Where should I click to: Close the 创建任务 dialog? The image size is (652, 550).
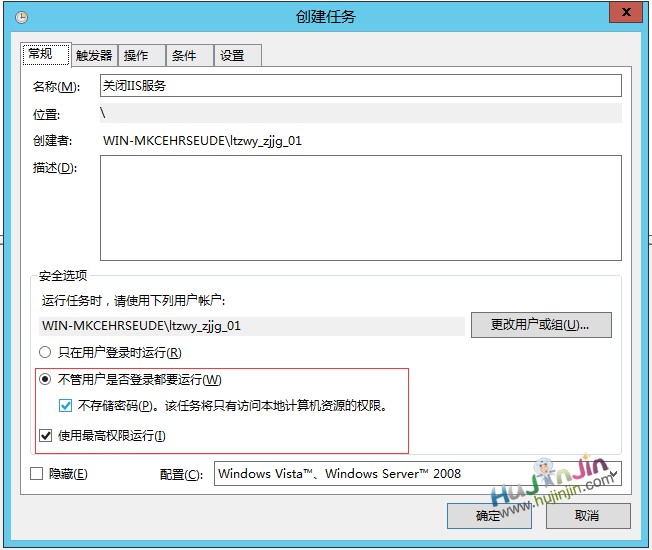click(x=626, y=12)
